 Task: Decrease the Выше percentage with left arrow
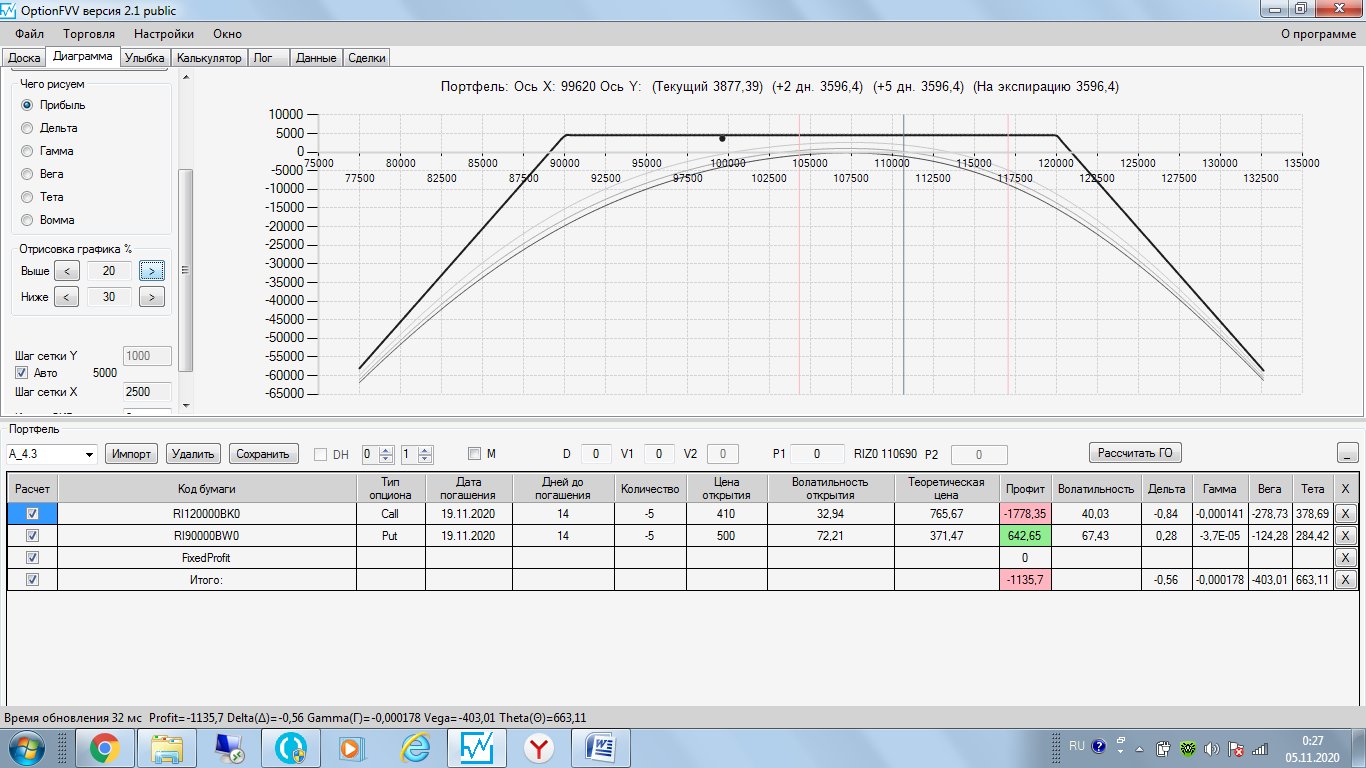[x=66, y=270]
